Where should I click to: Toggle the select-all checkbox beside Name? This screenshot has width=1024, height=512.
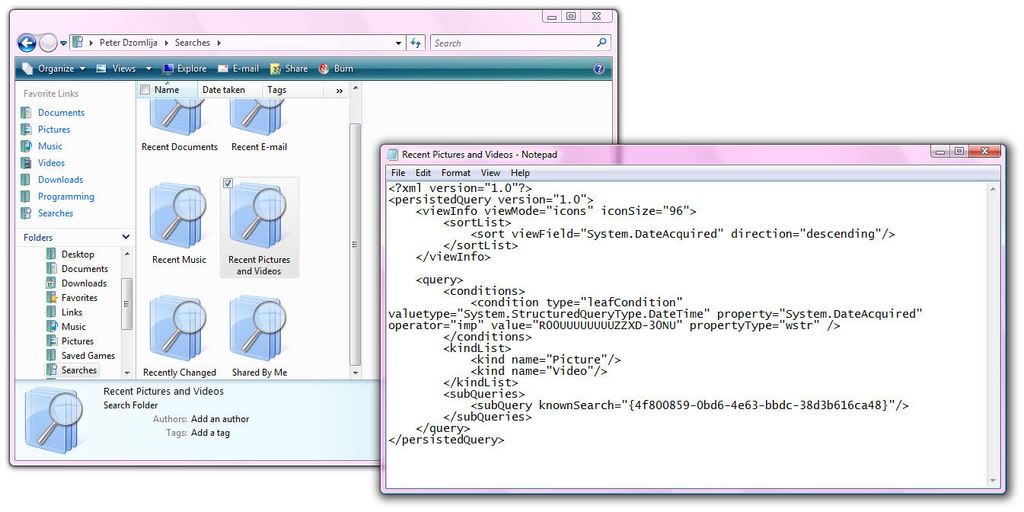145,90
